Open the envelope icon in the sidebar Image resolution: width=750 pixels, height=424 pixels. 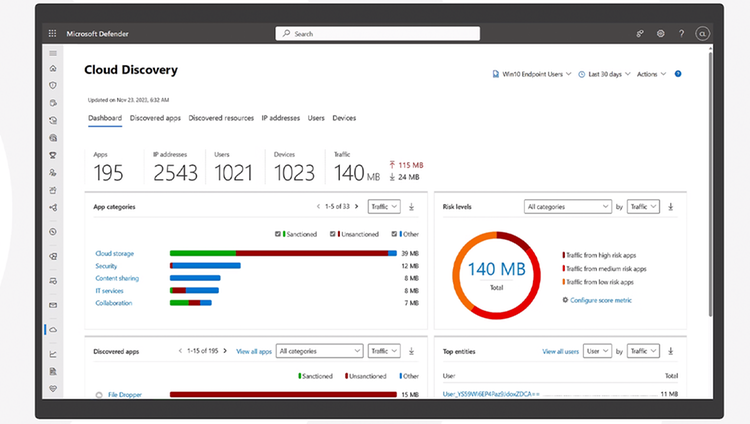click(x=53, y=305)
